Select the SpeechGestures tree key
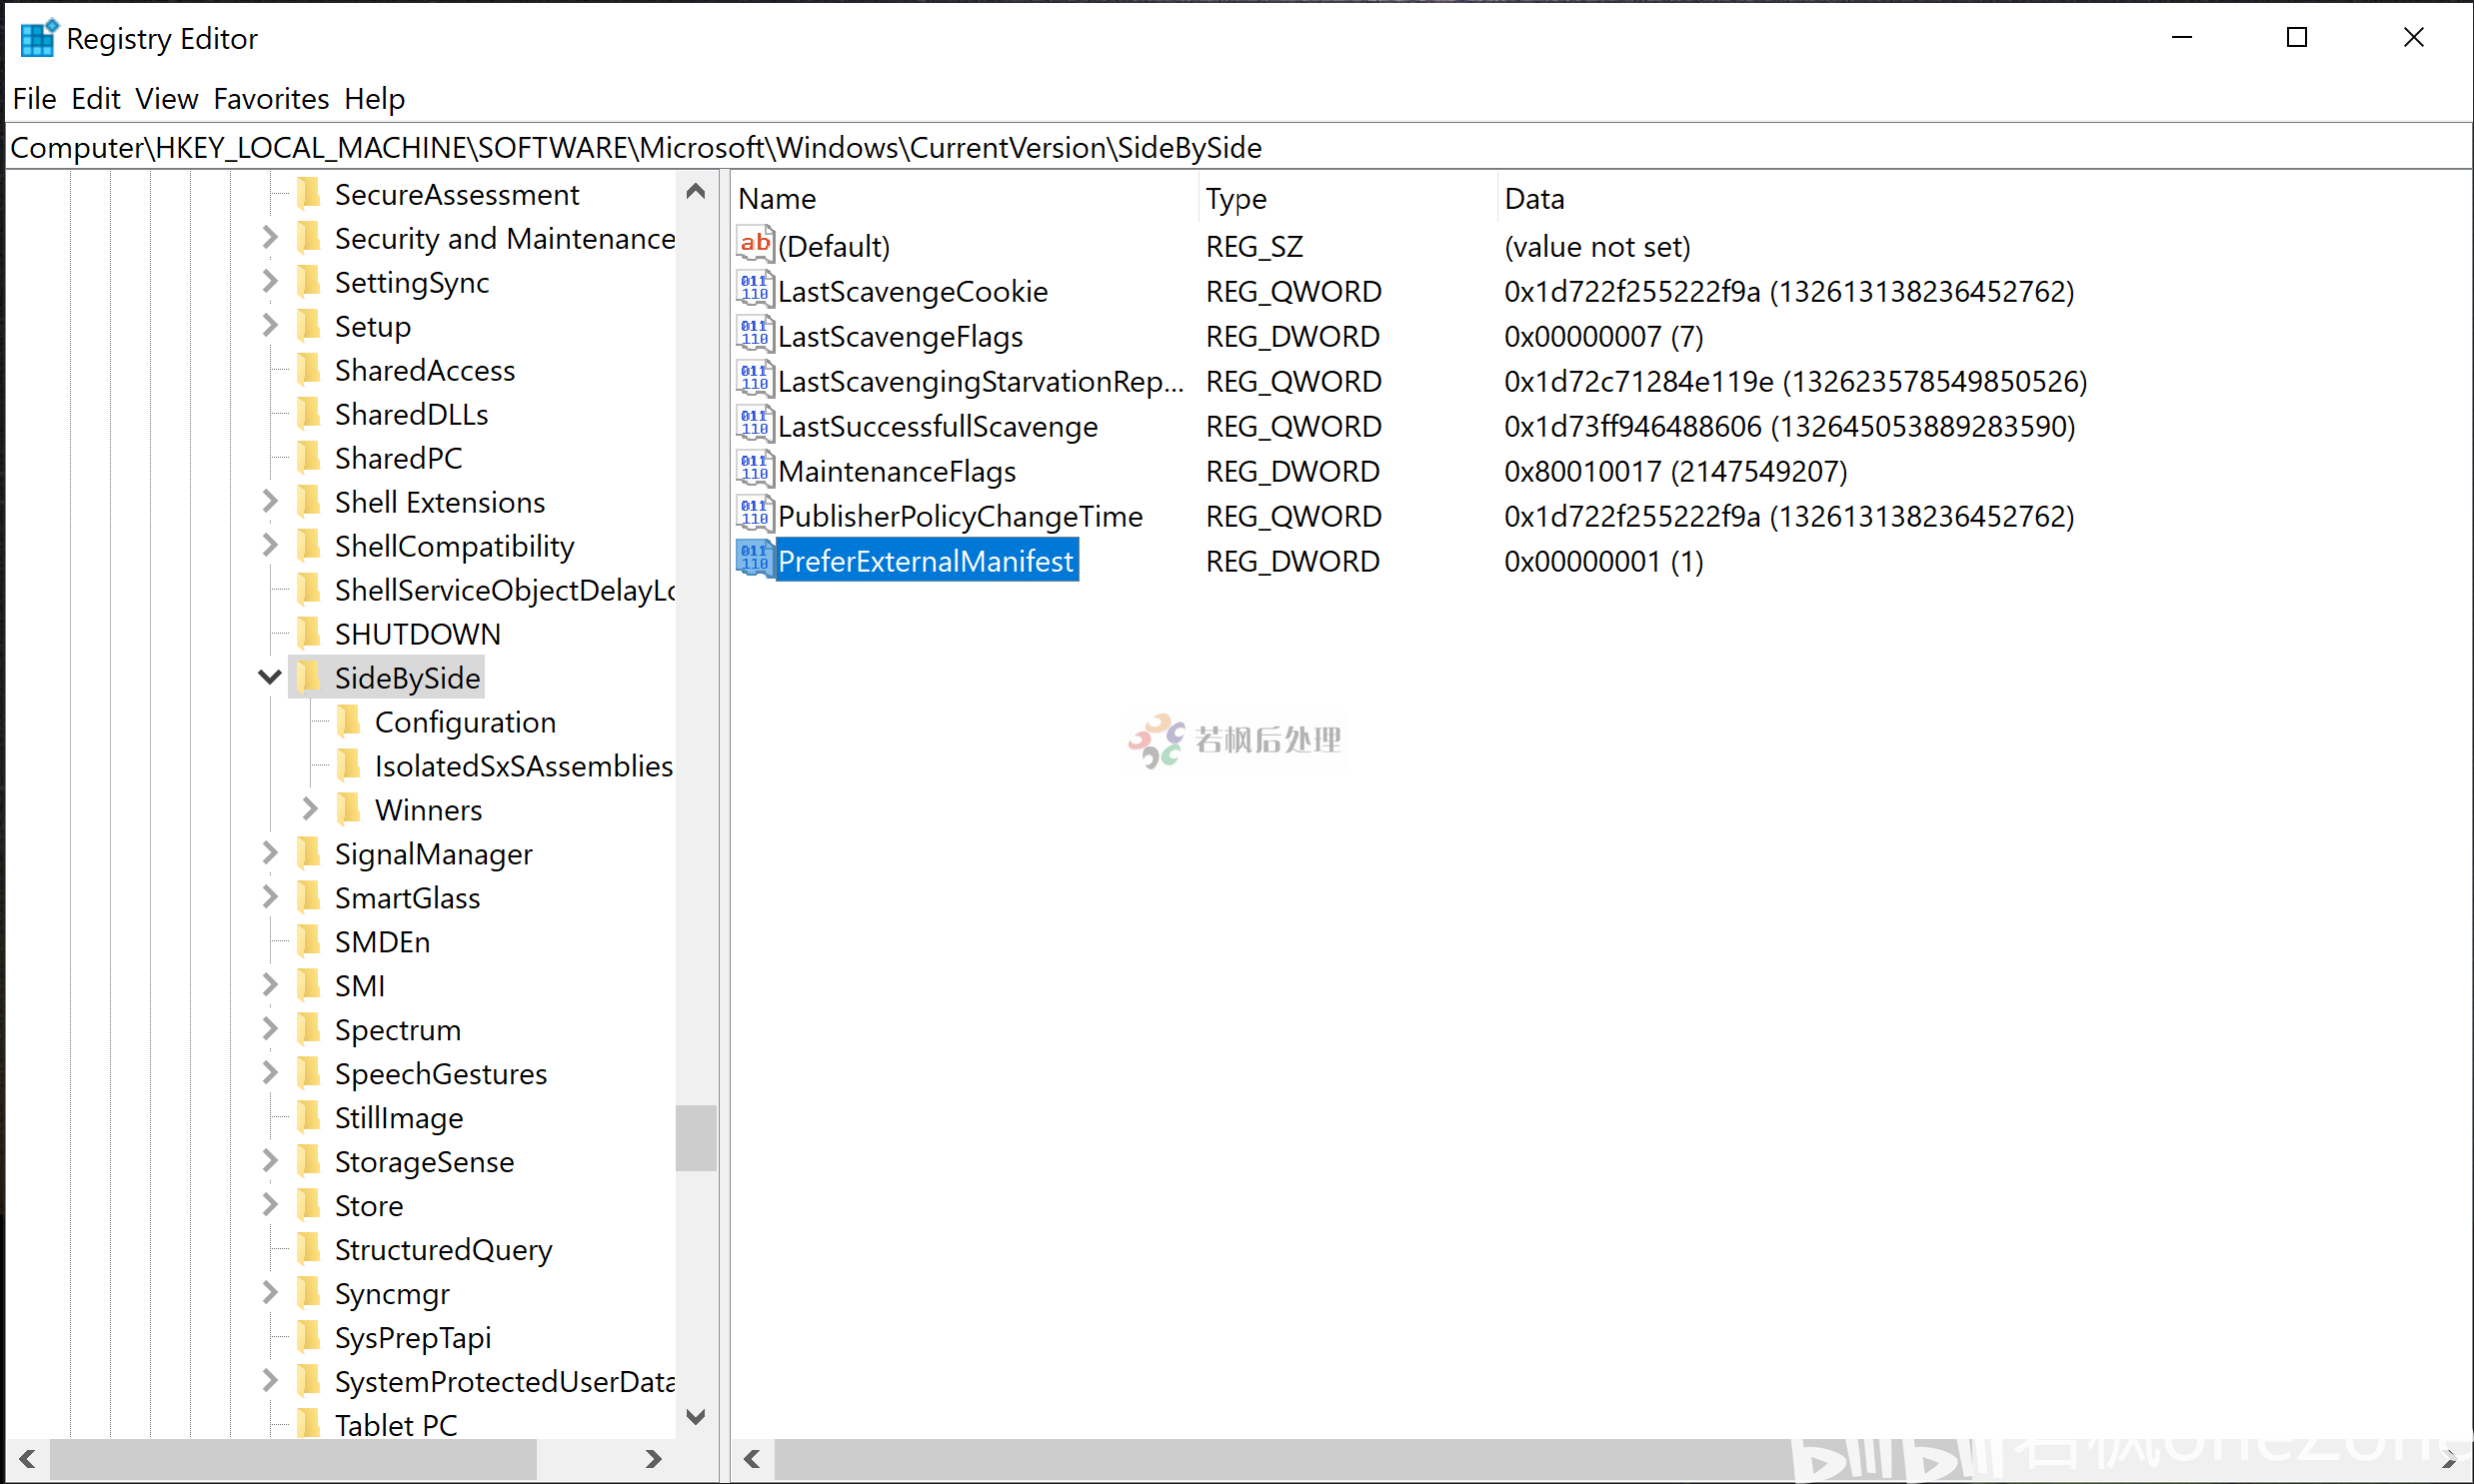This screenshot has width=2474, height=1484. [441, 1073]
